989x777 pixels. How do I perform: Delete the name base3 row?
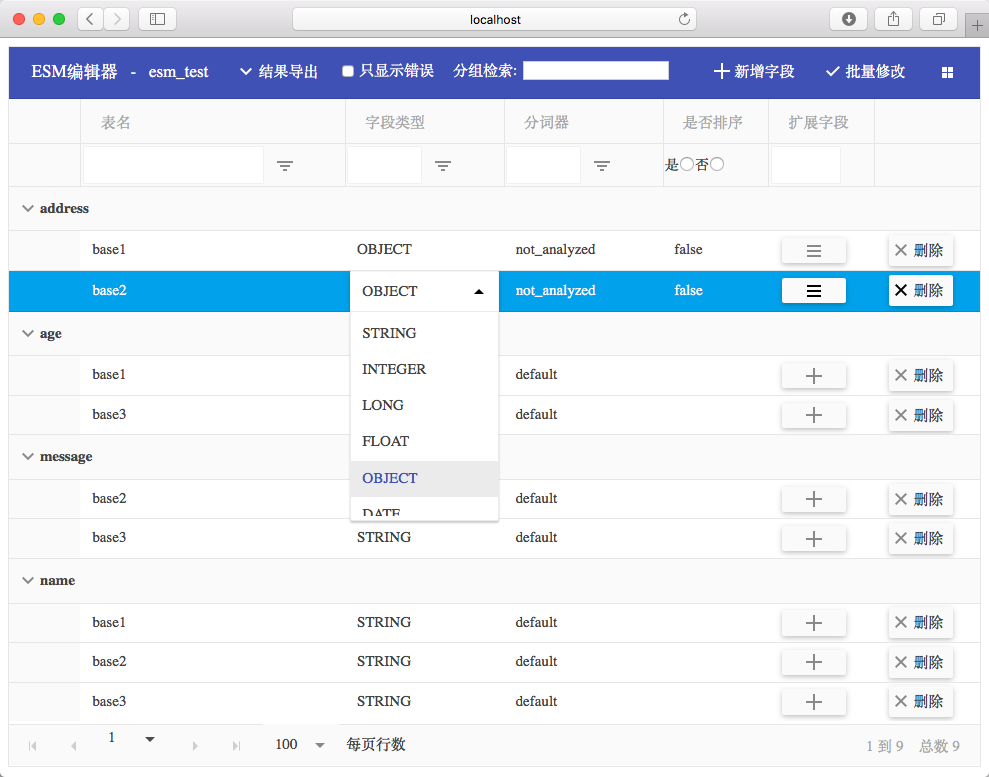point(920,701)
